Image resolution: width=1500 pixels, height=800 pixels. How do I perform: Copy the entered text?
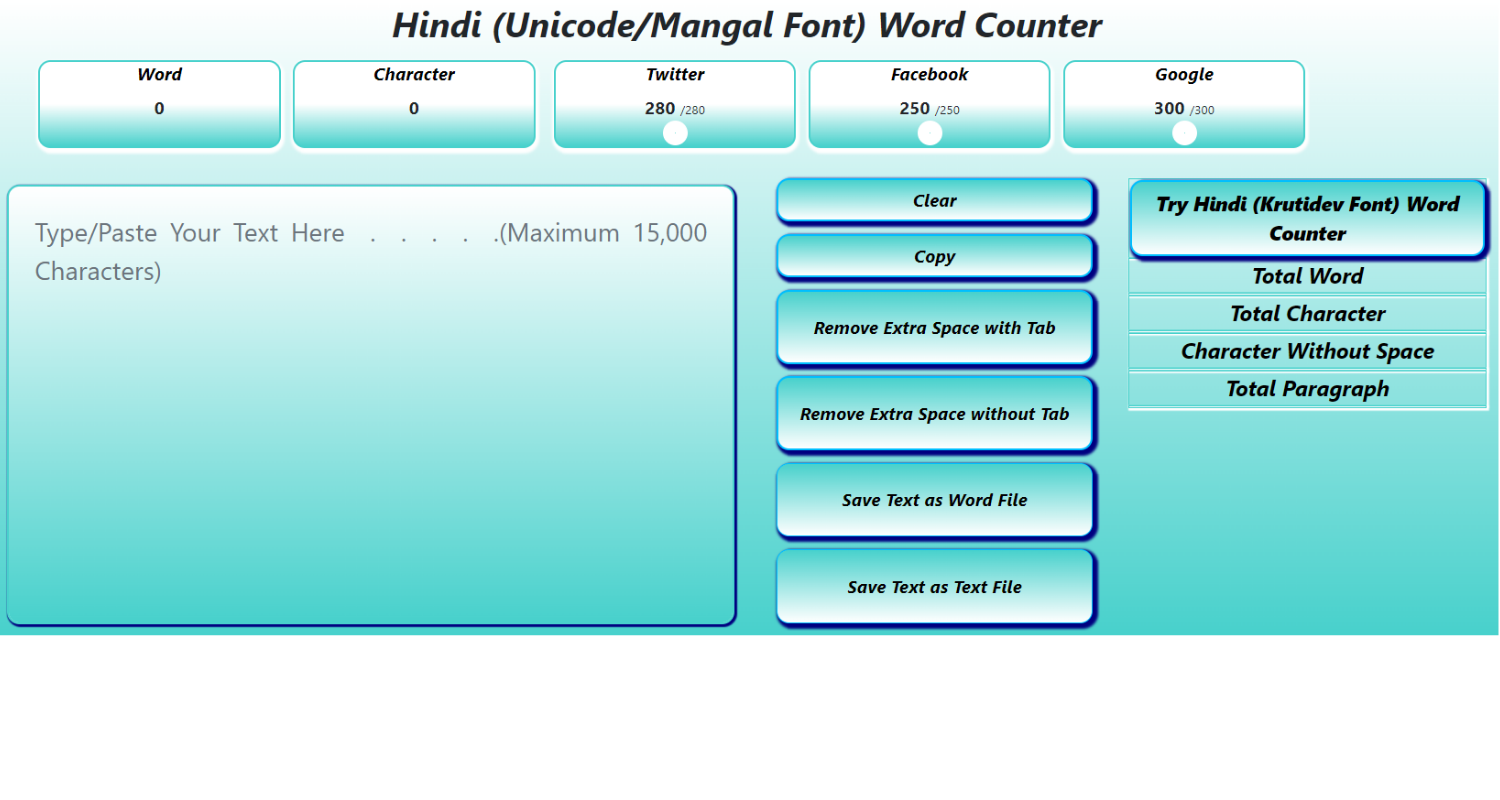point(934,257)
